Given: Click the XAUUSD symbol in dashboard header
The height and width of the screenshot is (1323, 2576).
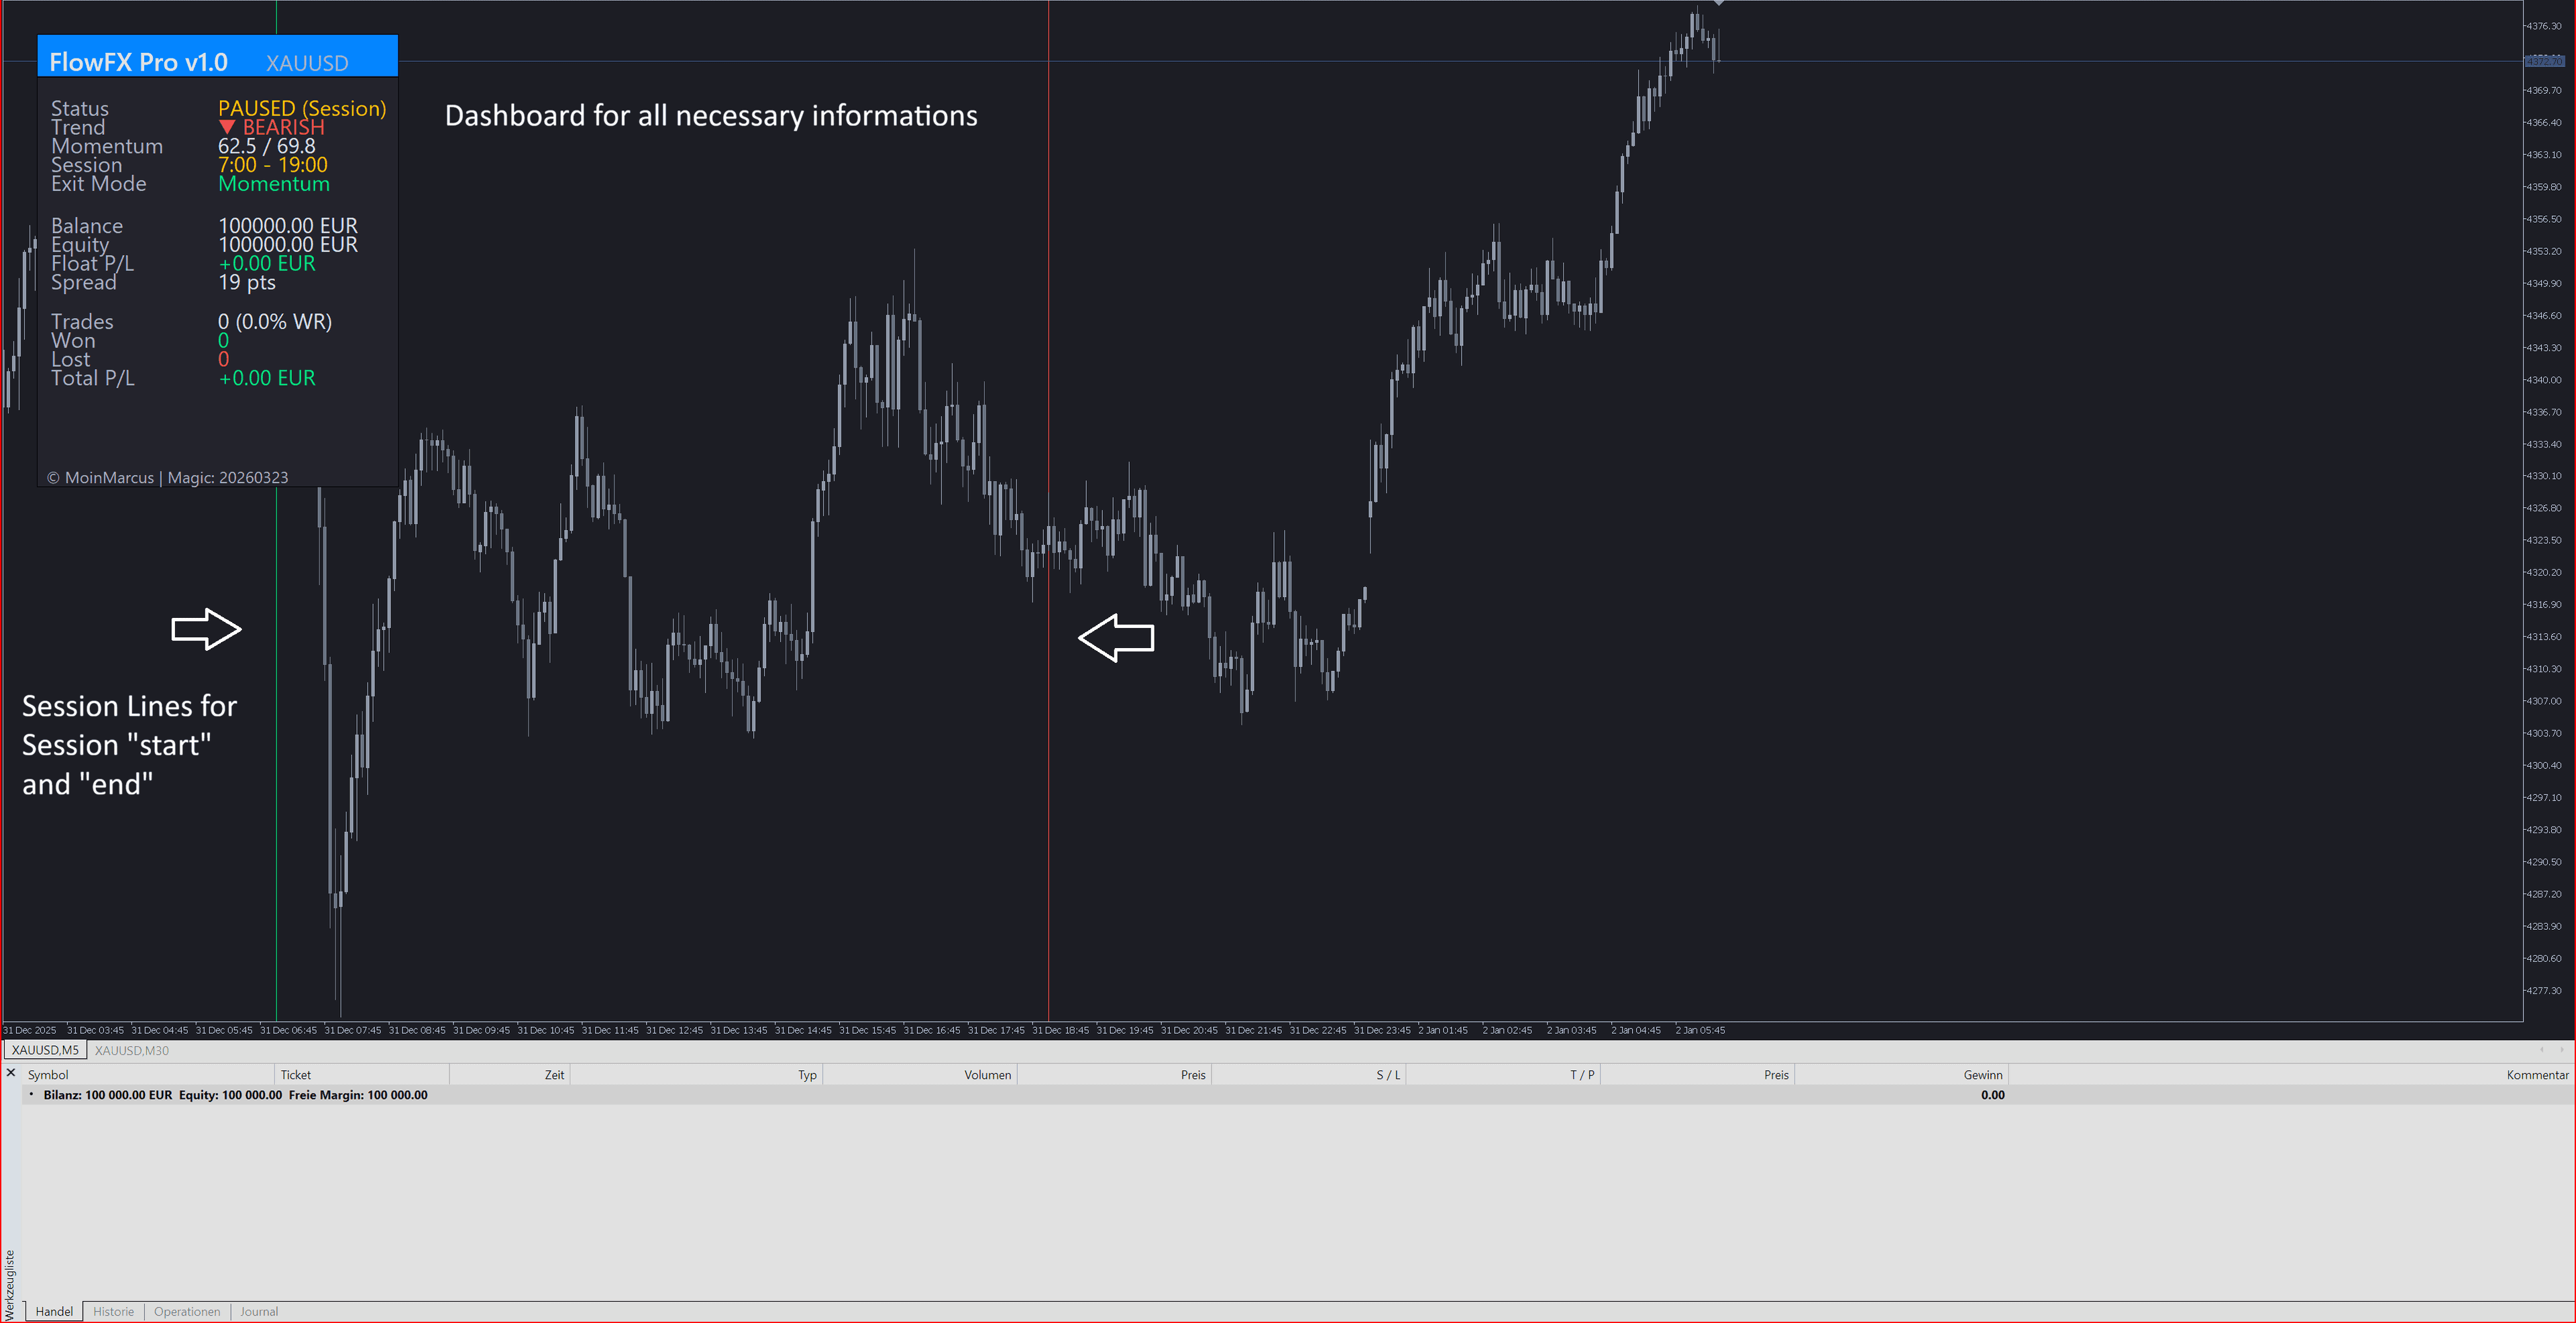Looking at the screenshot, I should (x=307, y=63).
